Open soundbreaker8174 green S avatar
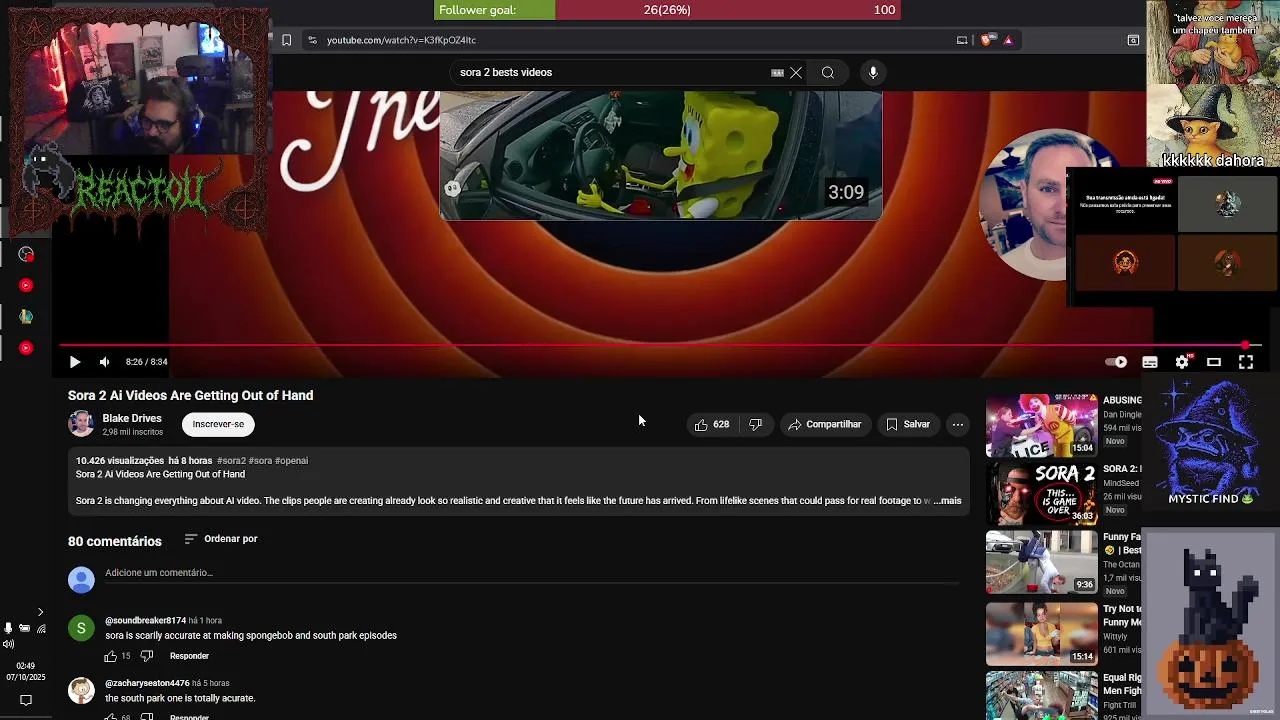Screen dimensions: 1280x720 (81, 628)
